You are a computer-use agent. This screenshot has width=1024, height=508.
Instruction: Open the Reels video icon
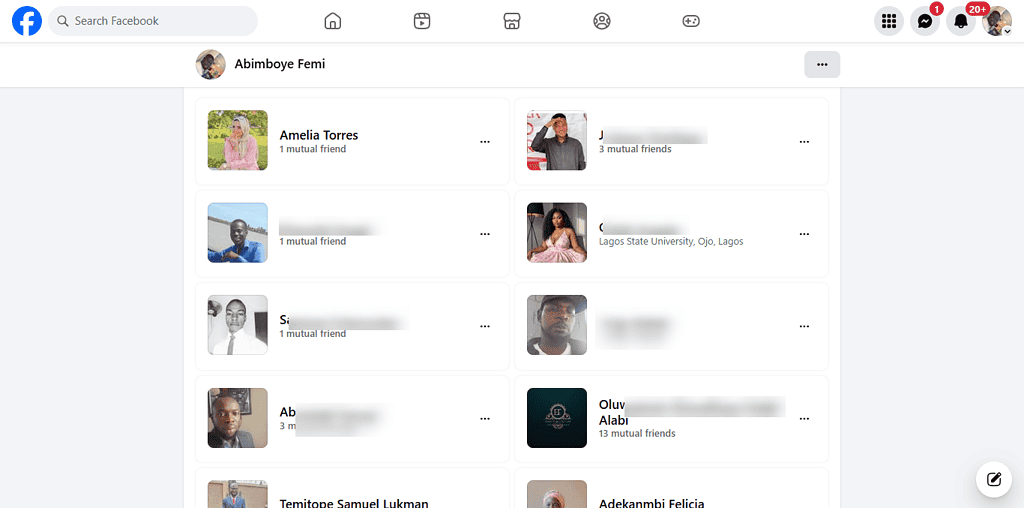423,21
